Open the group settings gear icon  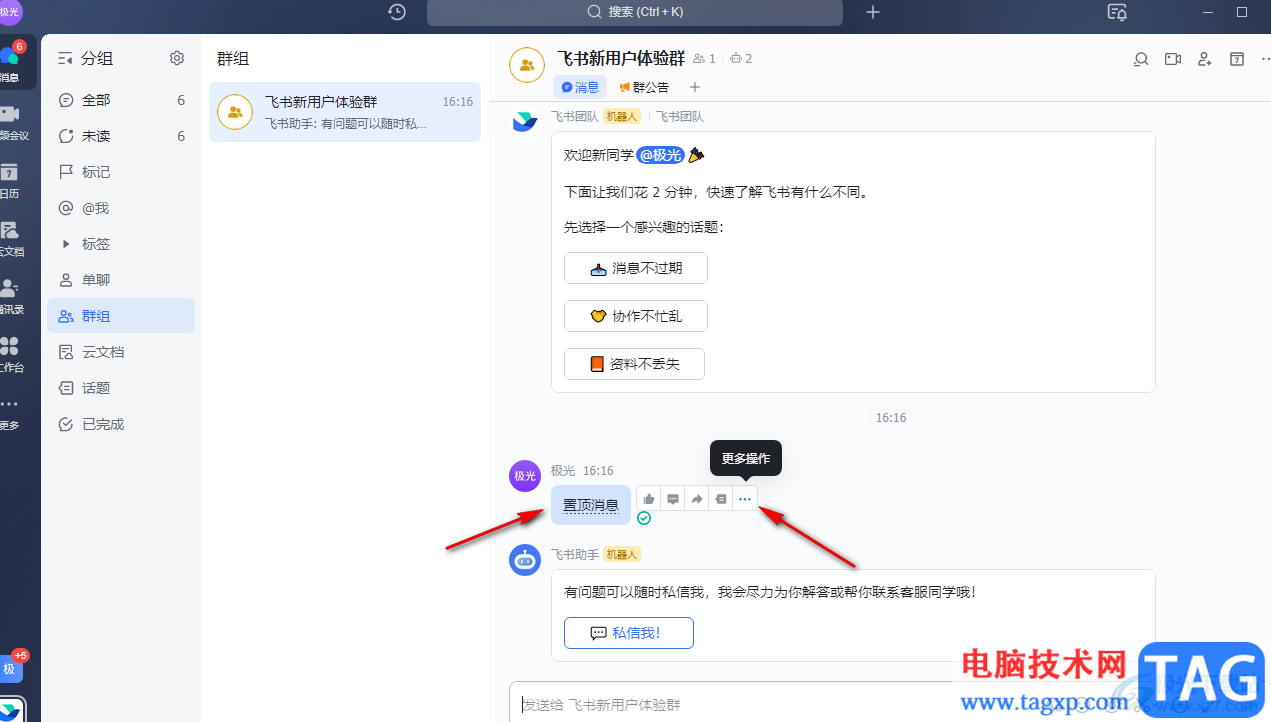click(x=177, y=58)
